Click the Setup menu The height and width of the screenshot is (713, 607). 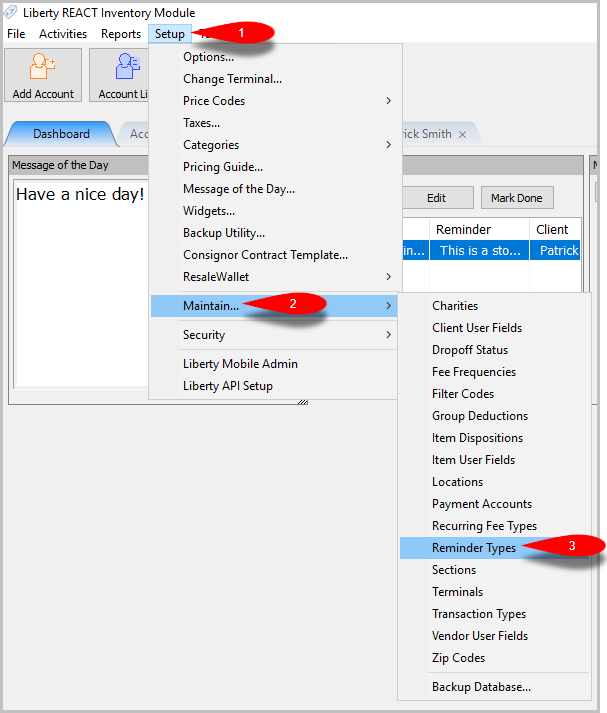[x=170, y=34]
